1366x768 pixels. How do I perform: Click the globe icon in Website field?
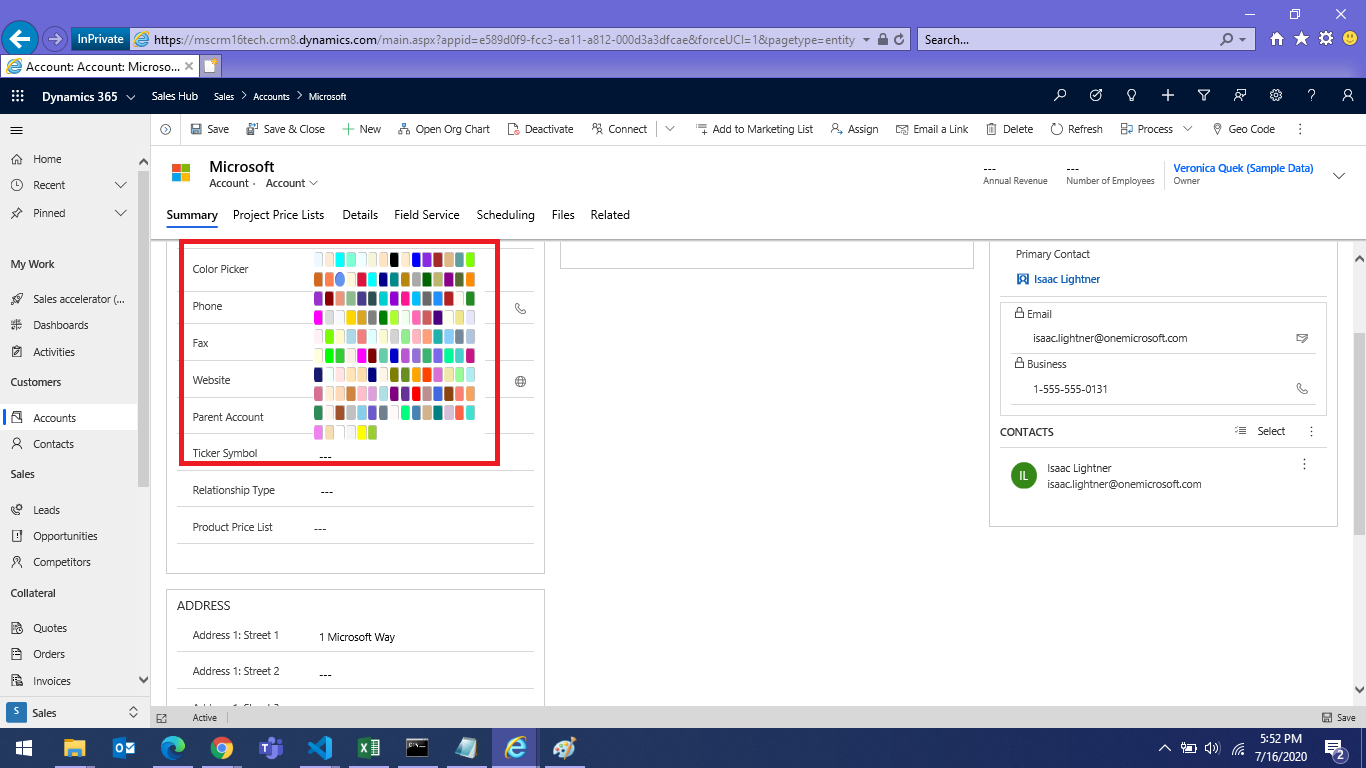pyautogui.click(x=520, y=381)
